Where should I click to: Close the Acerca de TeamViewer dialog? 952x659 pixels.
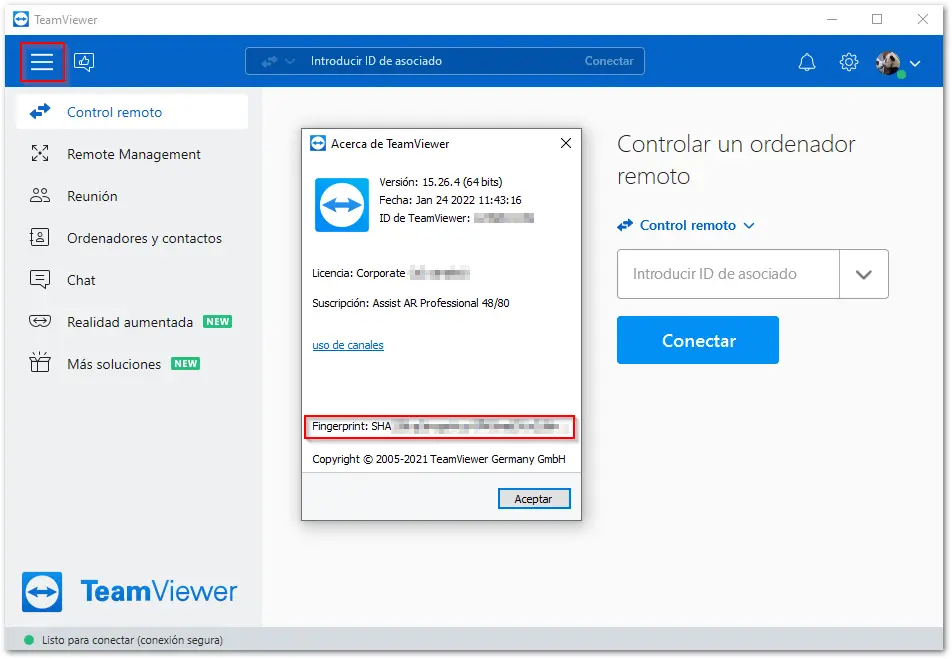click(566, 143)
